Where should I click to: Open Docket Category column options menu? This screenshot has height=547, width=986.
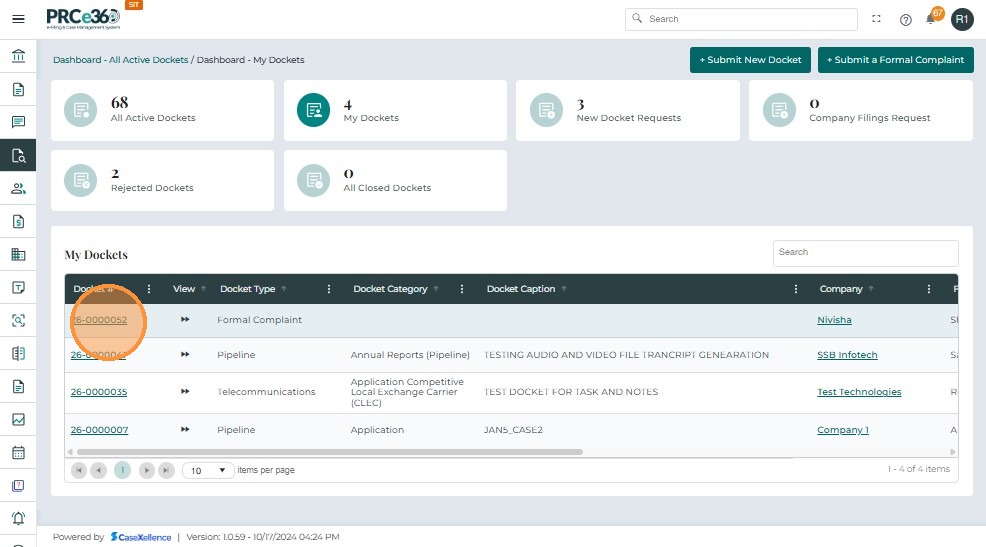coord(462,289)
